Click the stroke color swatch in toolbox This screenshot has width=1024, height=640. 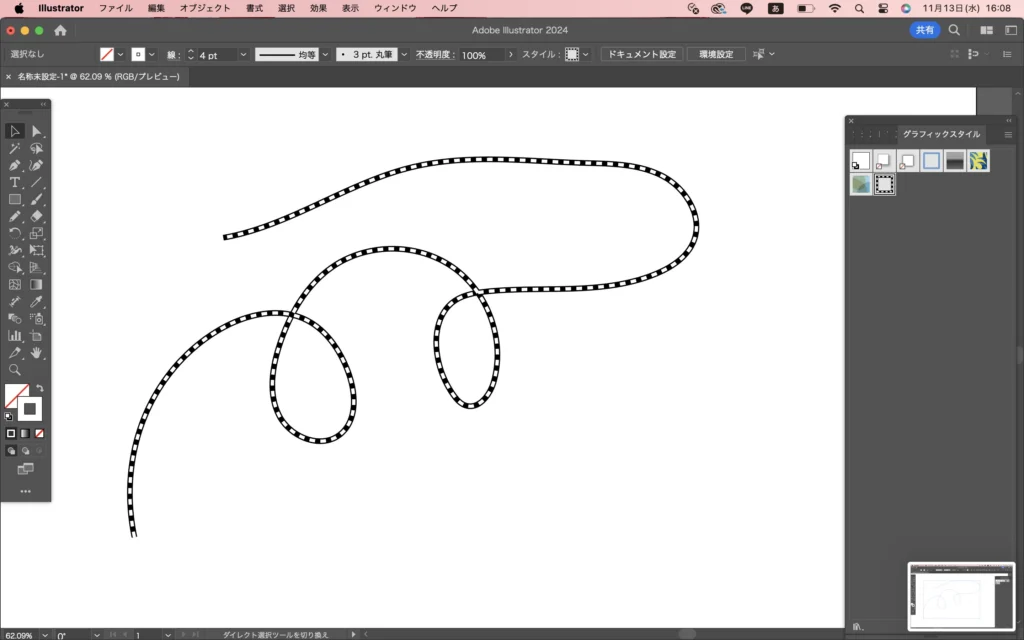tap(30, 407)
